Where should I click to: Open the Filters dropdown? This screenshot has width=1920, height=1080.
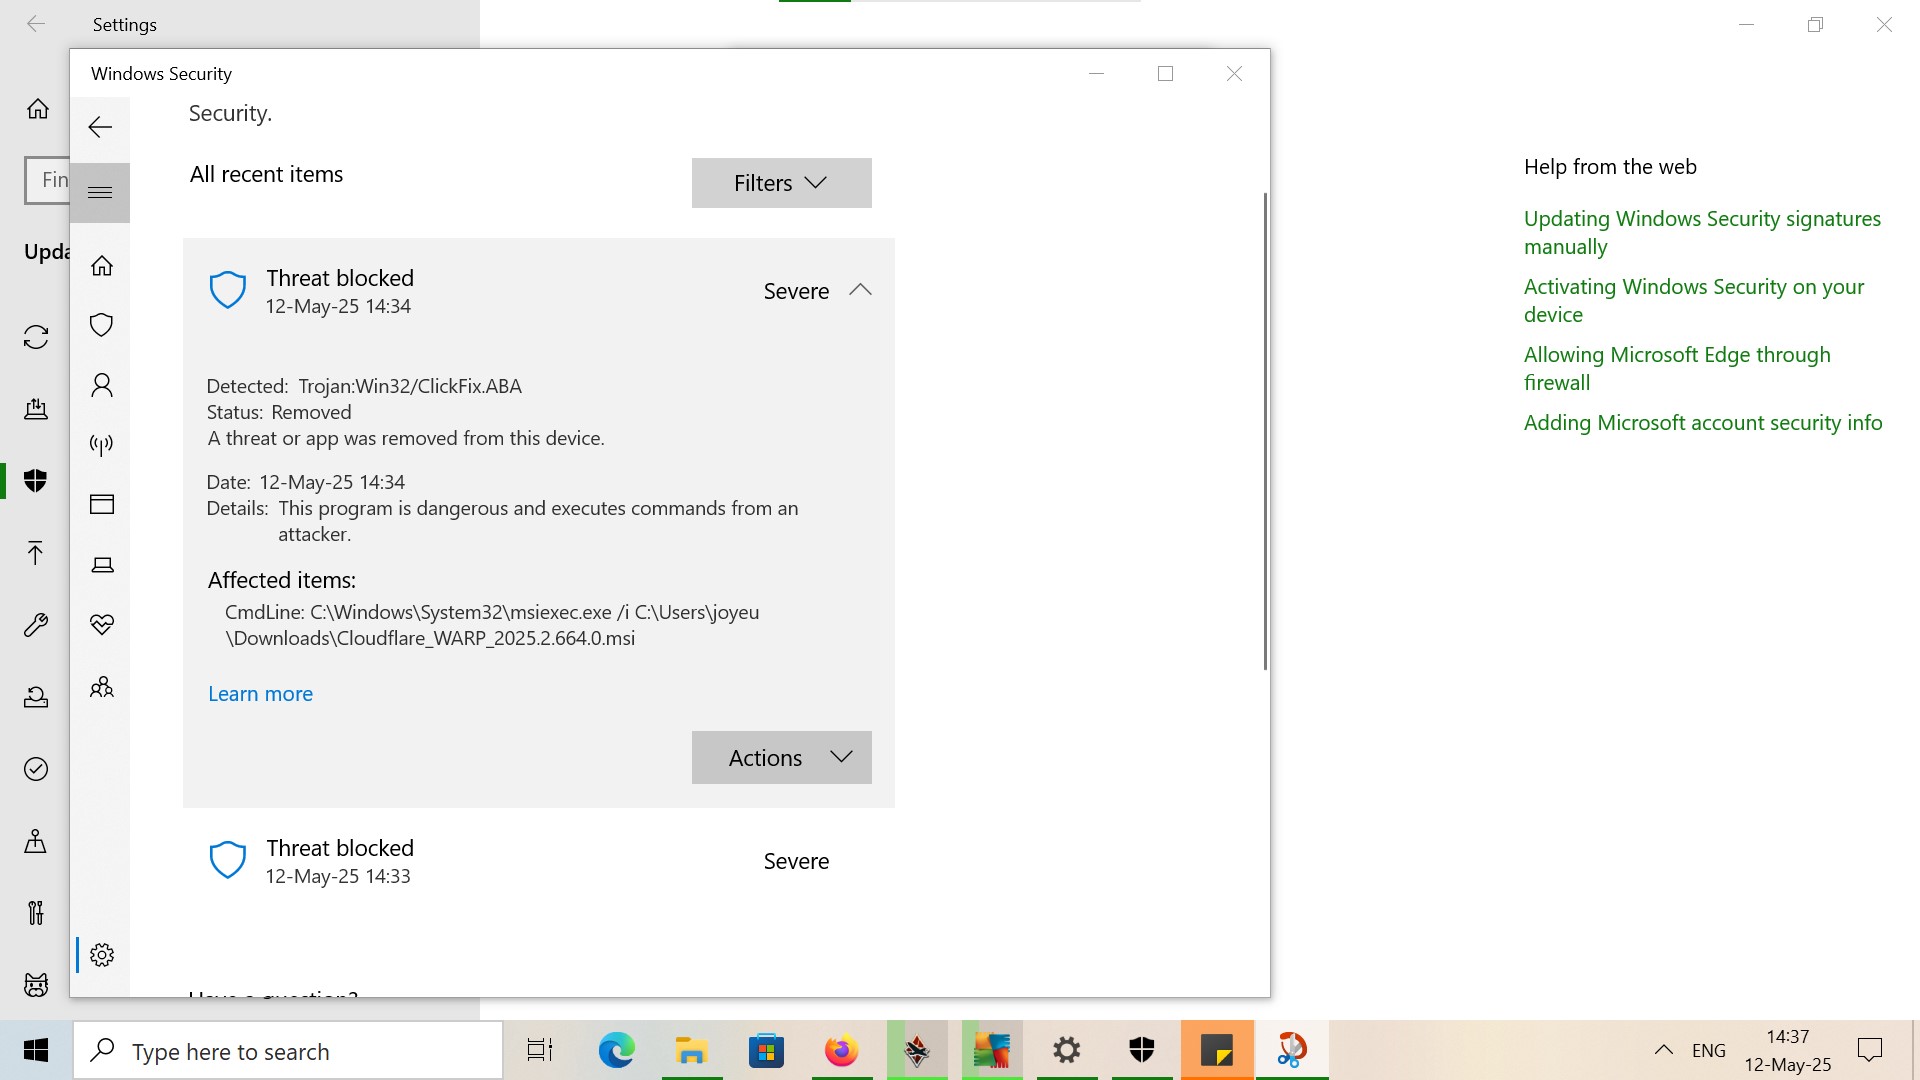click(781, 183)
